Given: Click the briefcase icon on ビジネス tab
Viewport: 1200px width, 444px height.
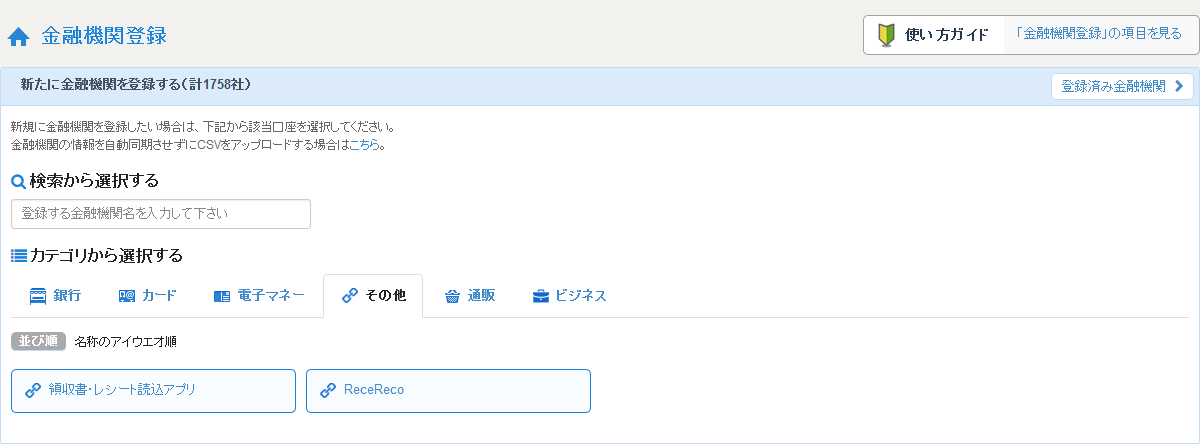Looking at the screenshot, I should coord(540,296).
